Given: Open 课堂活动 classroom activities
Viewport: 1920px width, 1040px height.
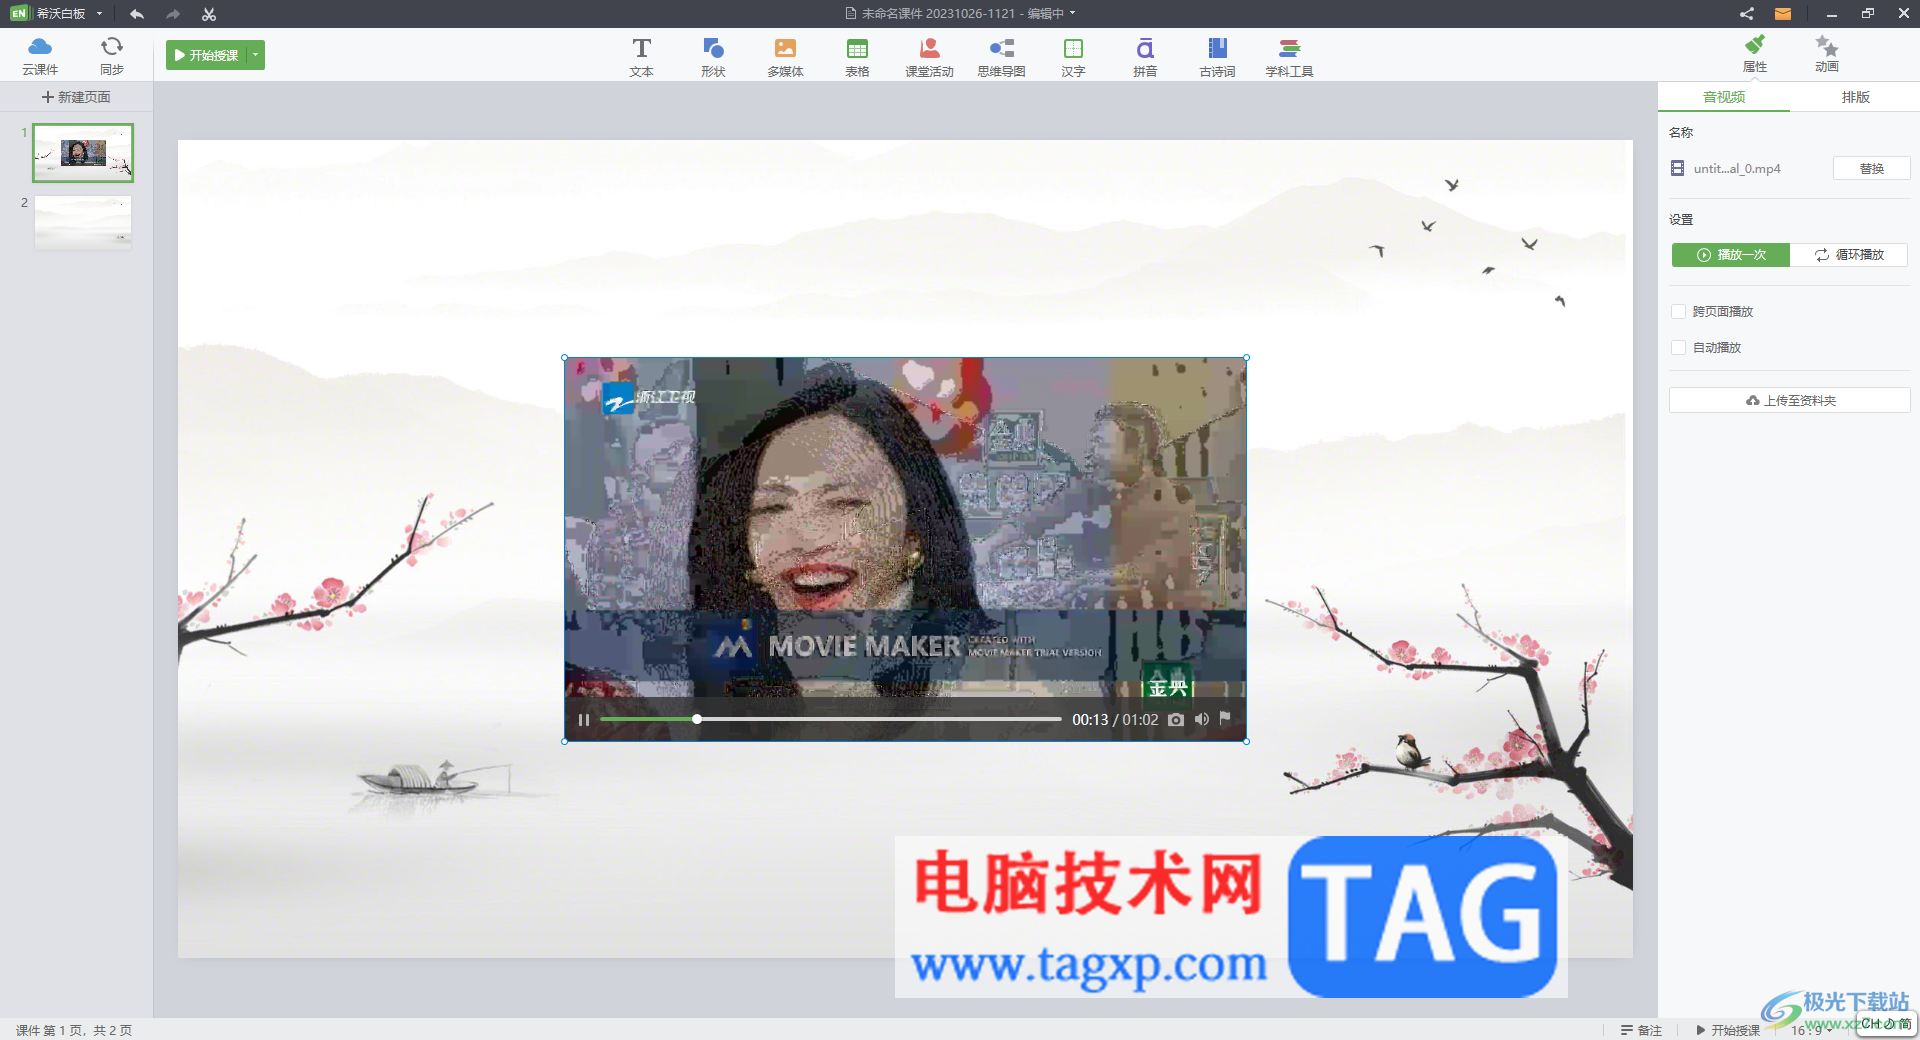Looking at the screenshot, I should click(929, 57).
